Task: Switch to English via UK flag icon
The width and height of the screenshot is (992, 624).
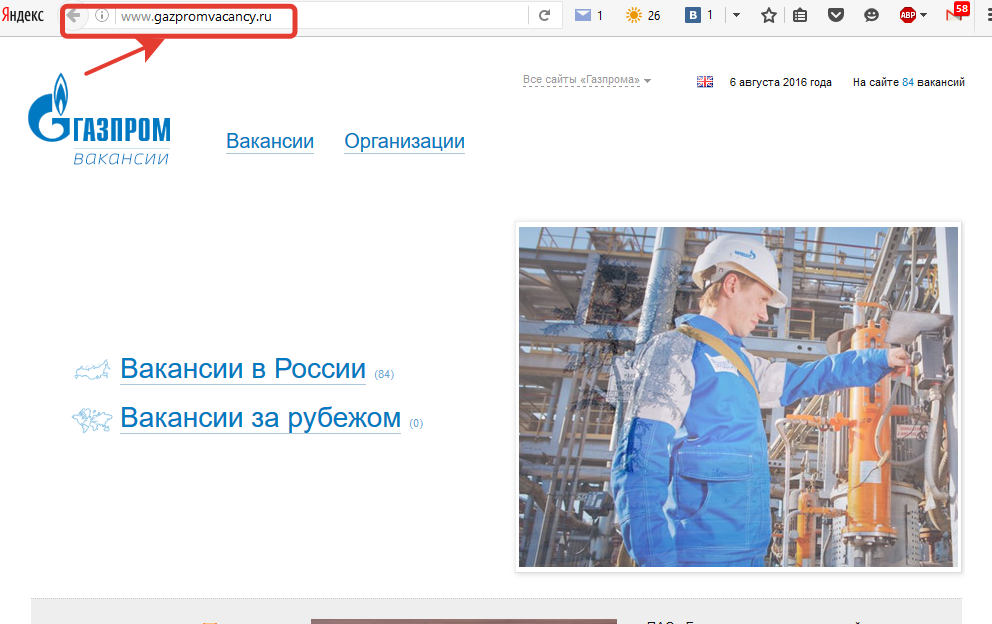Action: 705,82
